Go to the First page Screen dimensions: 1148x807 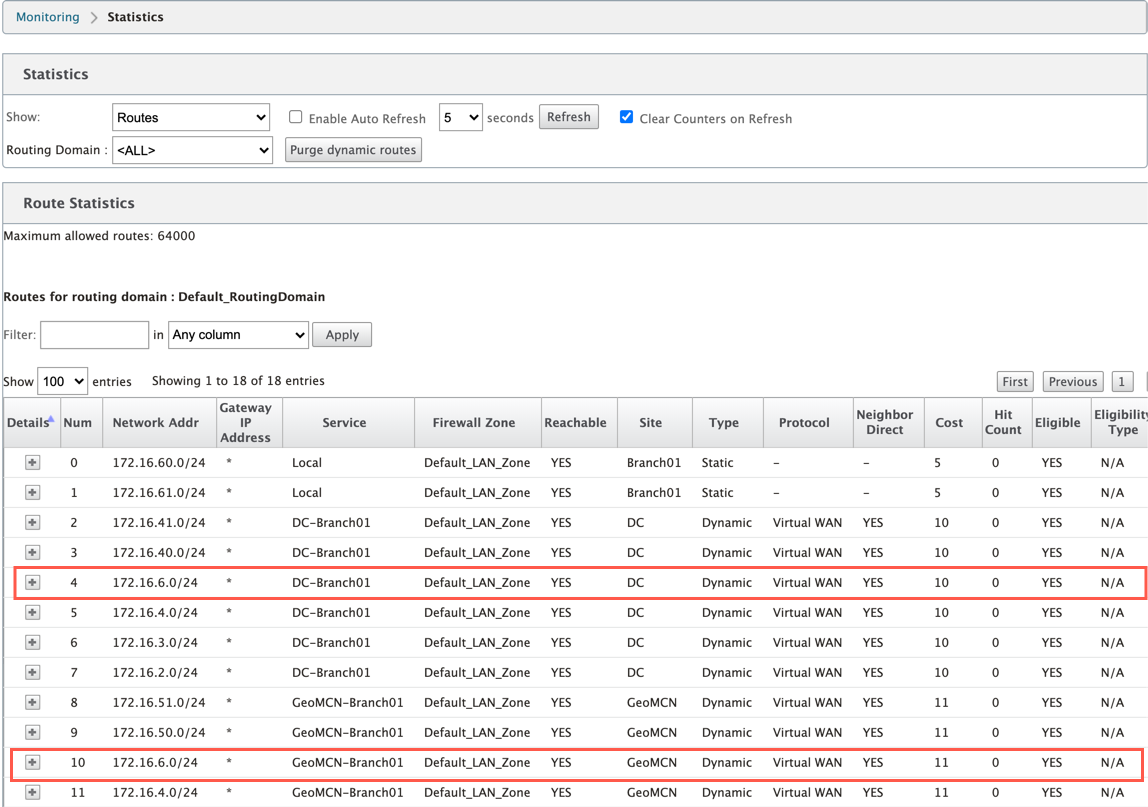point(1015,382)
